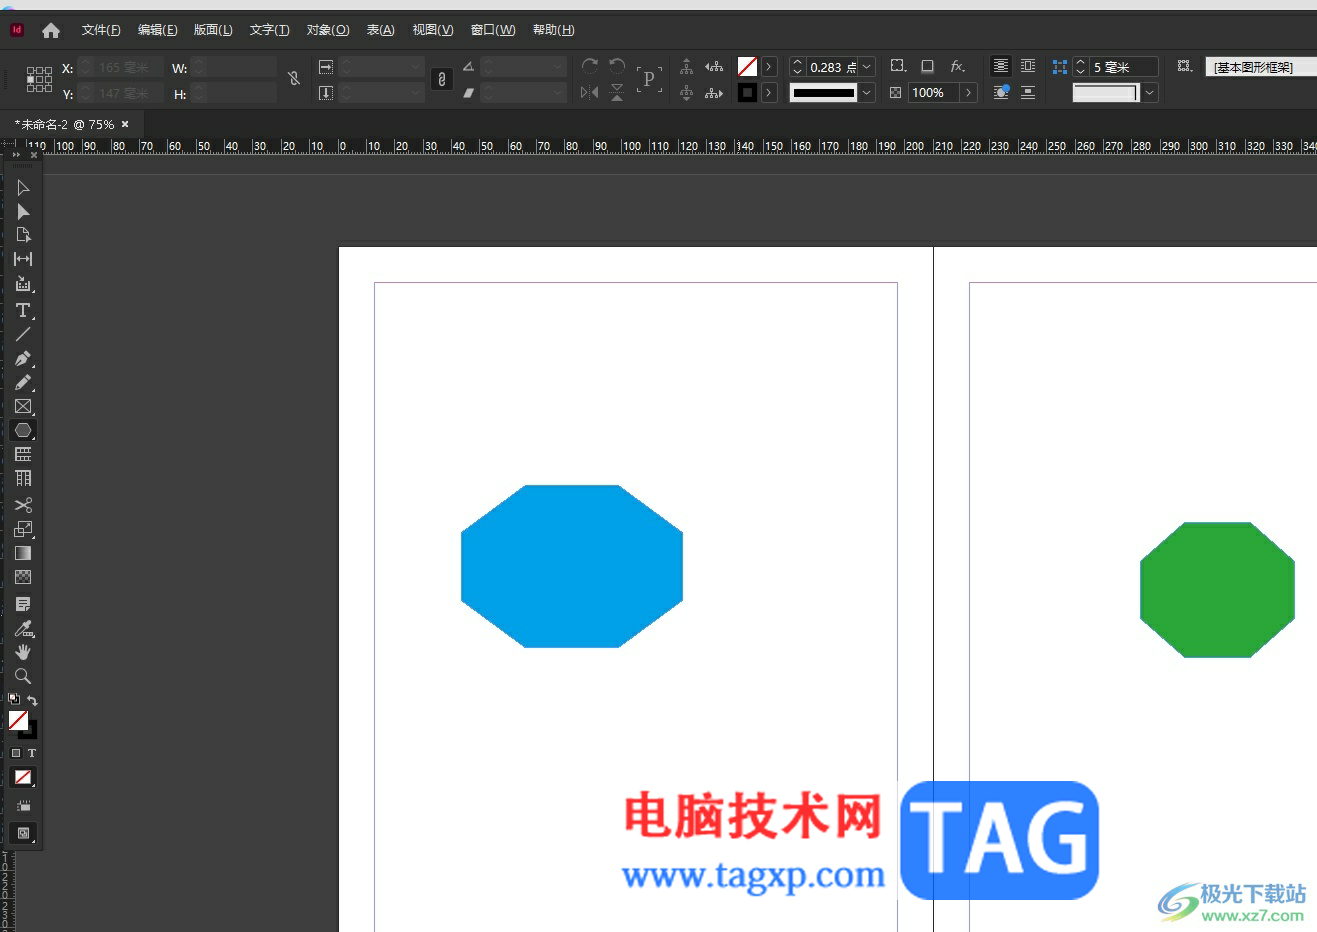Open the fx effects menu

(x=957, y=66)
